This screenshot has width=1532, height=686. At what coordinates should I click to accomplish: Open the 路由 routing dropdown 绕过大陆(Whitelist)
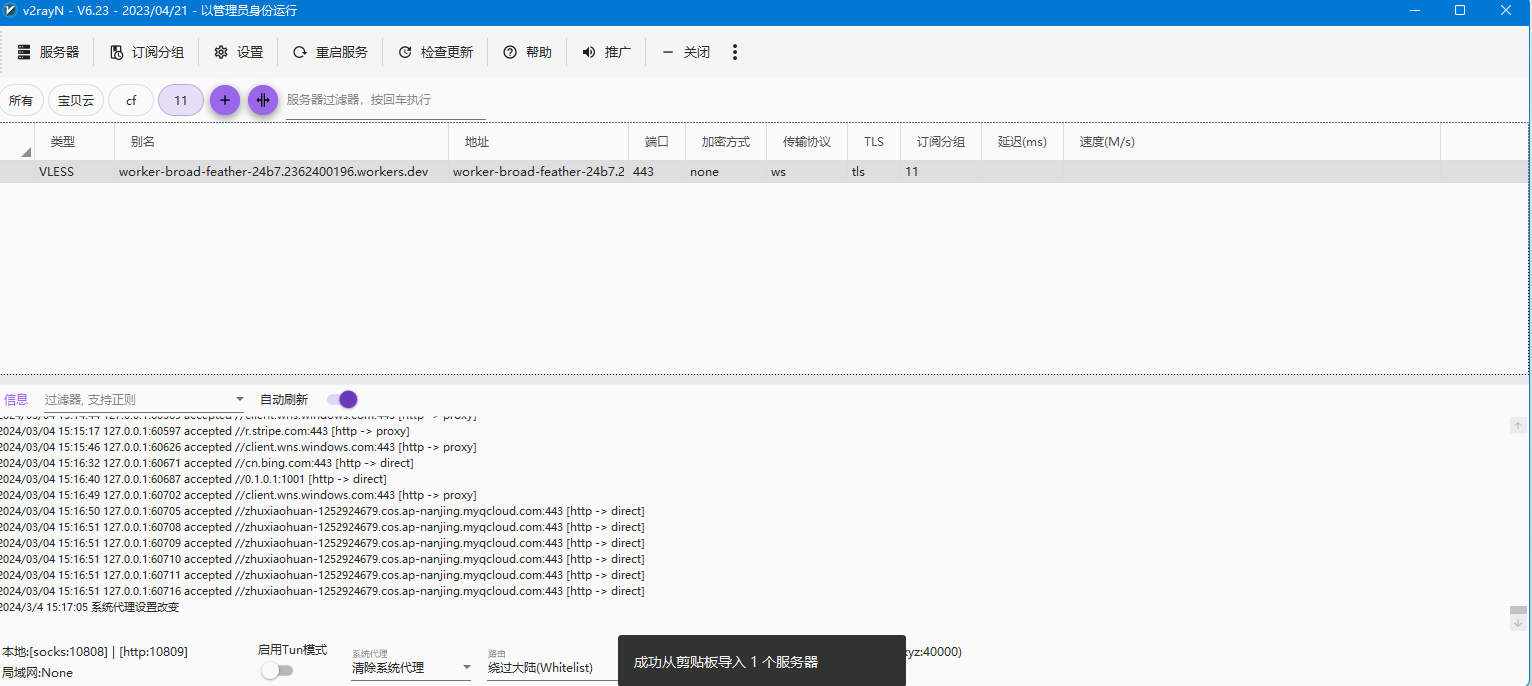click(550, 667)
